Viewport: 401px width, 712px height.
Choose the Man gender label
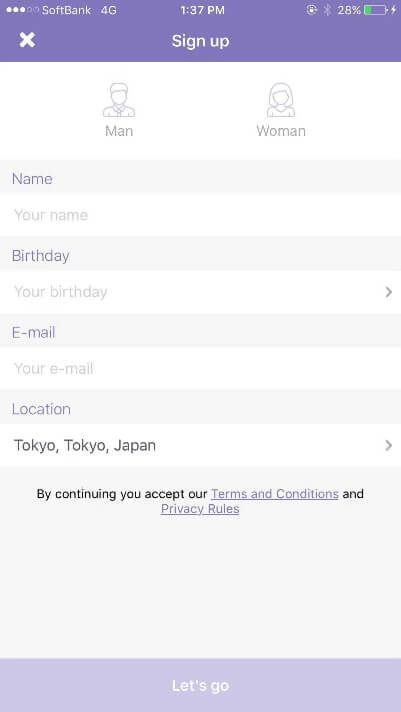click(119, 131)
